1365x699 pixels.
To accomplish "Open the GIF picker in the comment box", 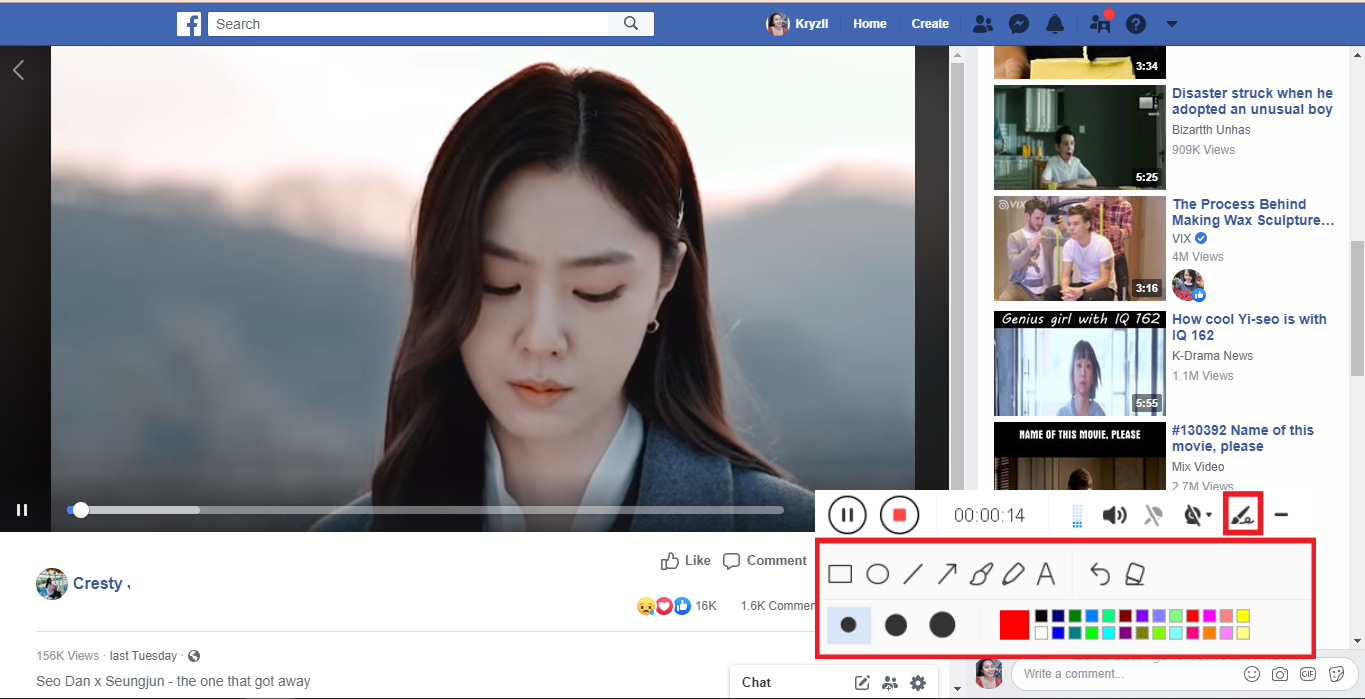I will (x=1309, y=674).
